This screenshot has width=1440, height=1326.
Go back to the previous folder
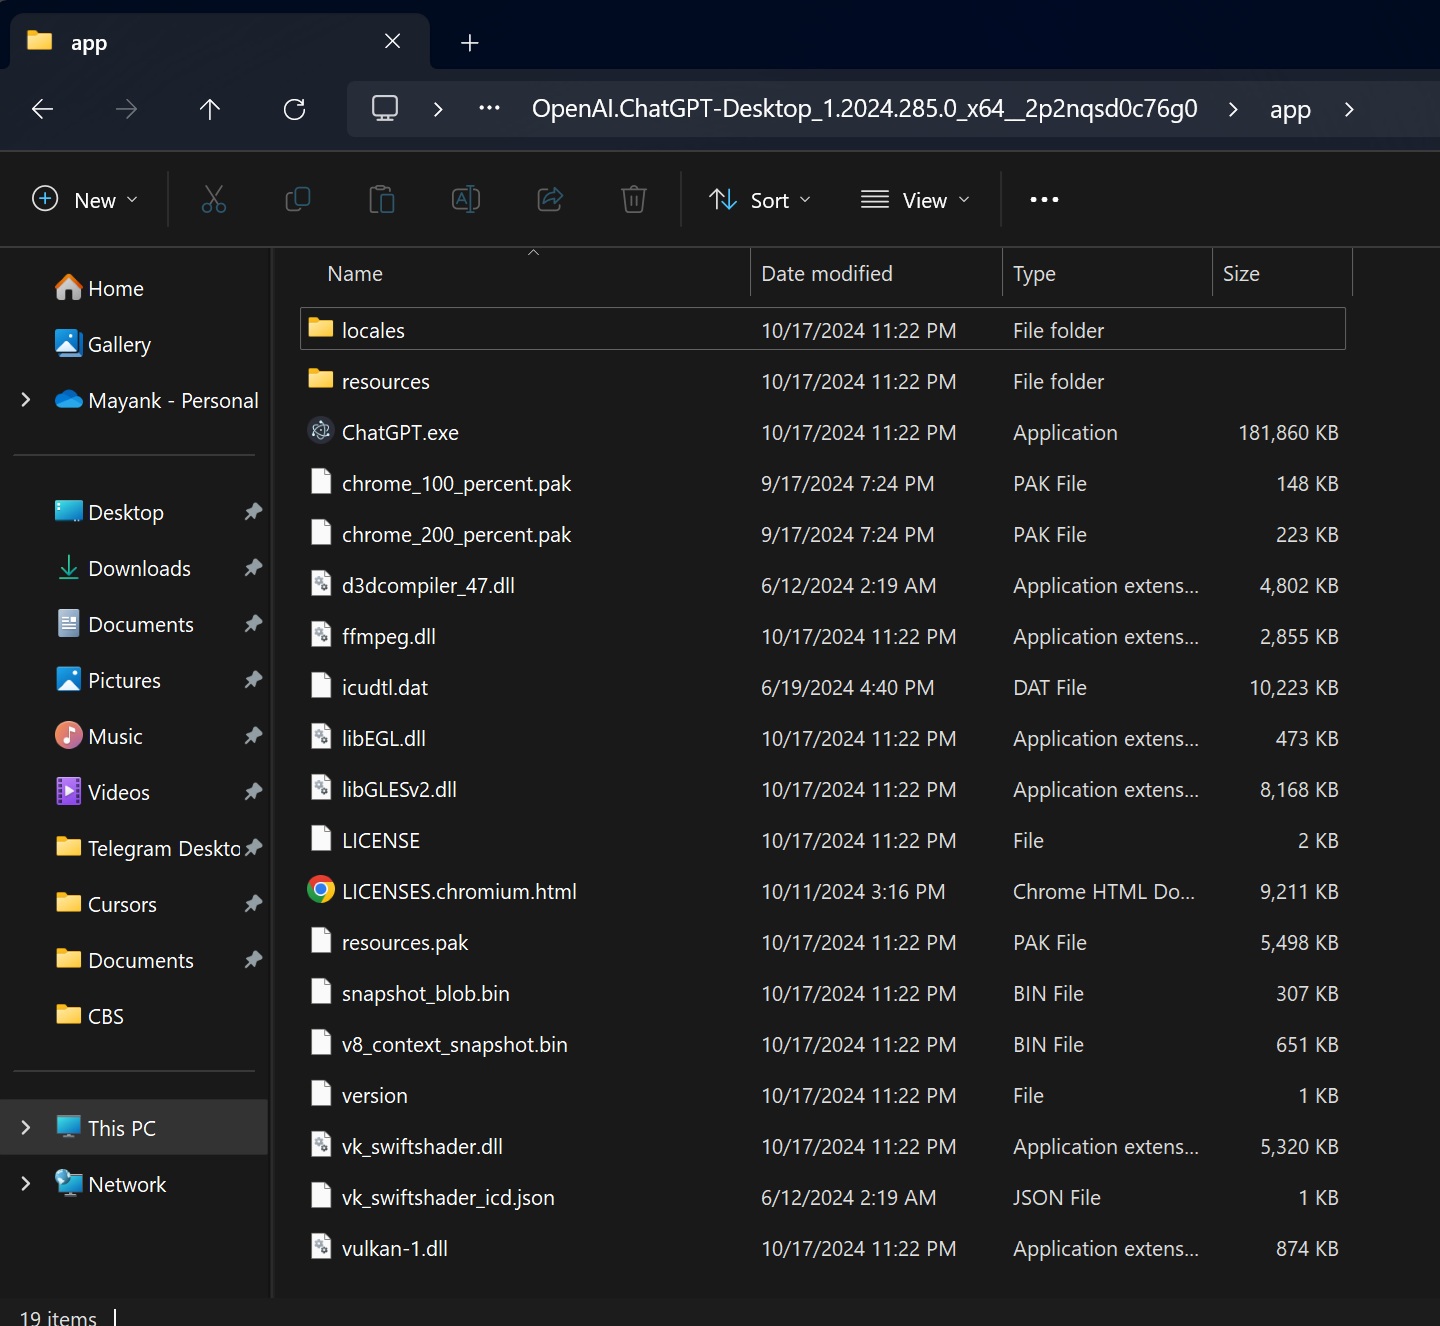point(42,109)
